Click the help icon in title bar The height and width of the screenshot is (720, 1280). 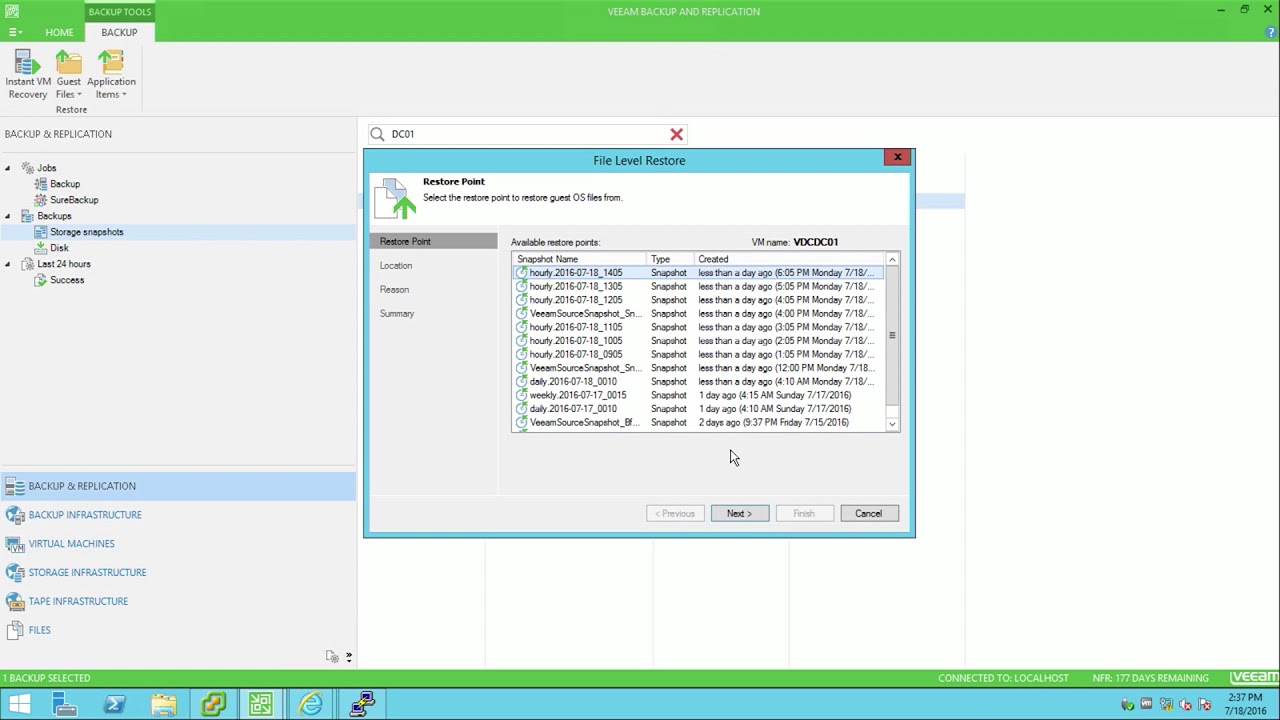coord(1270,32)
